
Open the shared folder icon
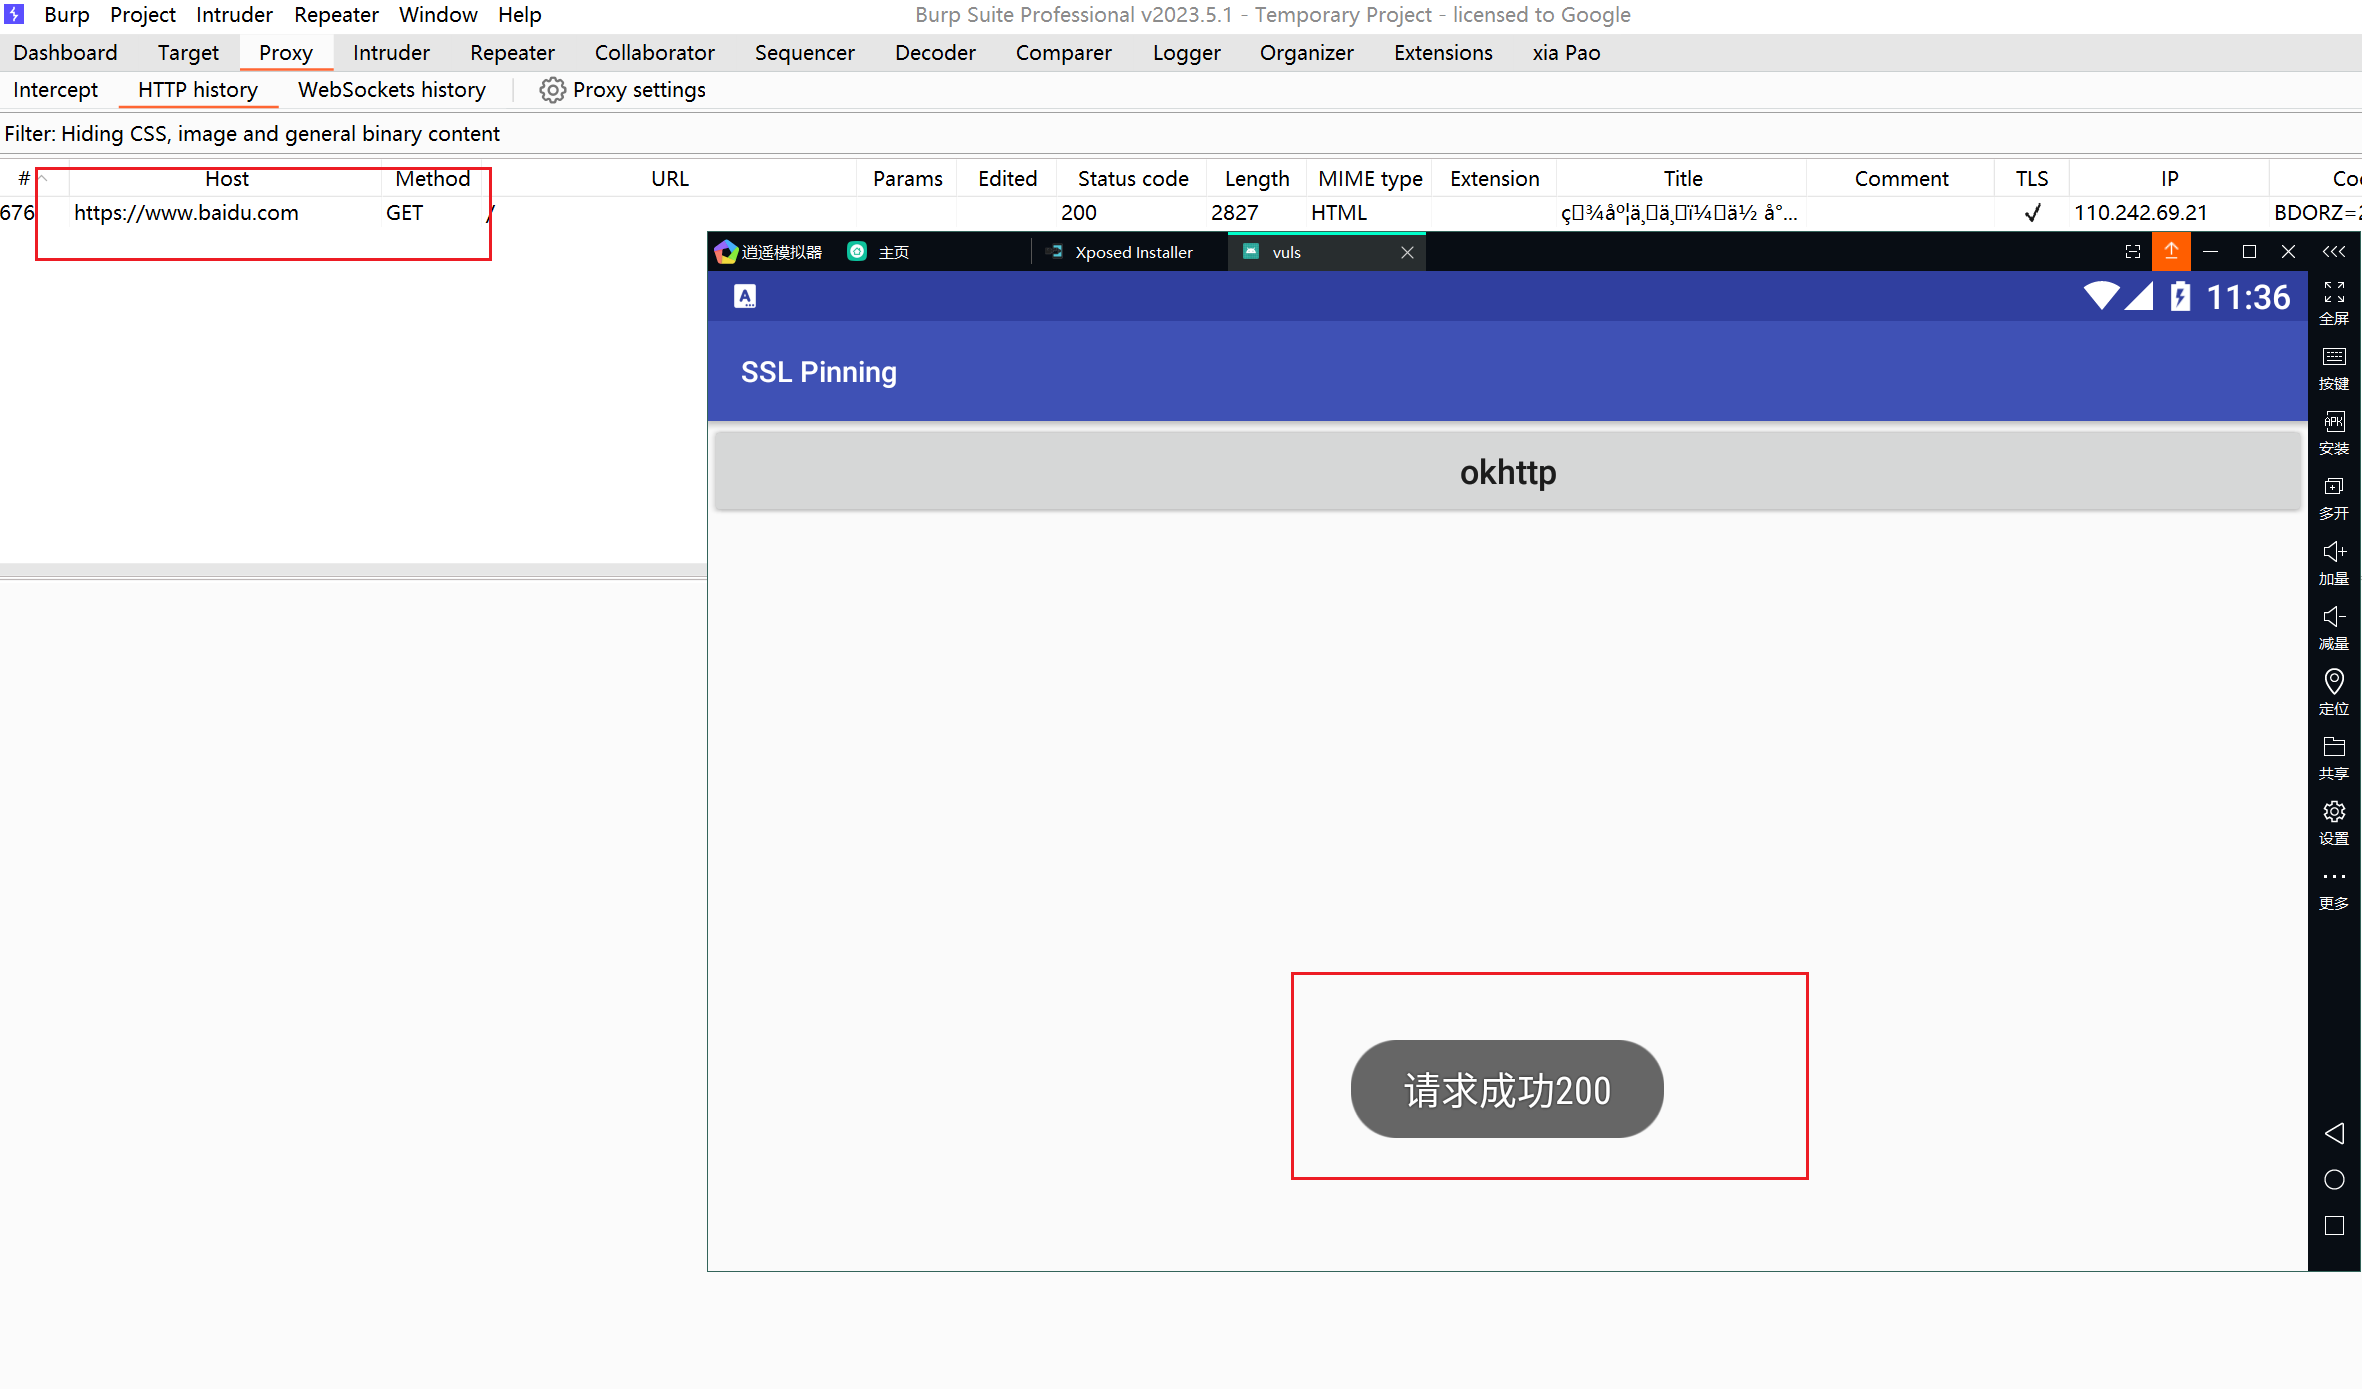[2333, 747]
